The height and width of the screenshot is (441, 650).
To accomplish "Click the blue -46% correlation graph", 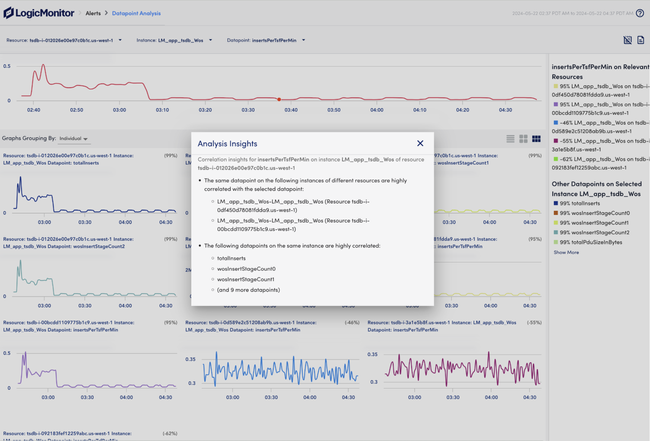I will 280,370.
